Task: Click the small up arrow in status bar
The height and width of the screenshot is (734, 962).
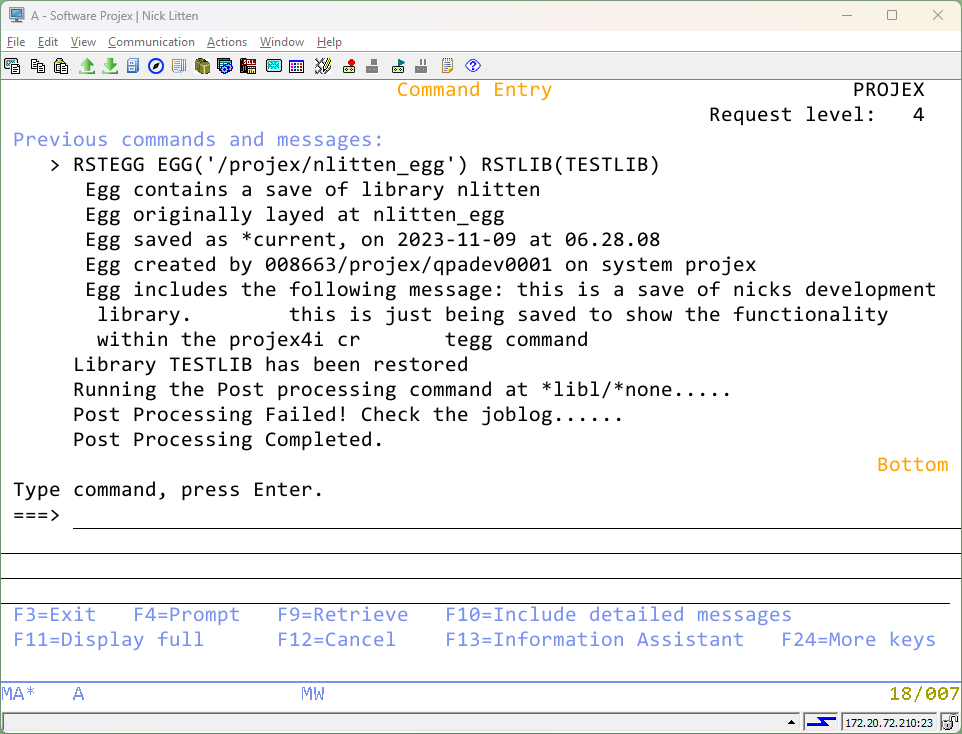Action: point(791,722)
